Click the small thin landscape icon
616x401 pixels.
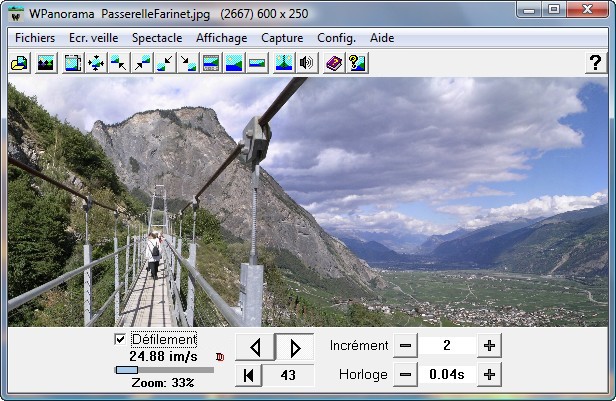coord(257,63)
